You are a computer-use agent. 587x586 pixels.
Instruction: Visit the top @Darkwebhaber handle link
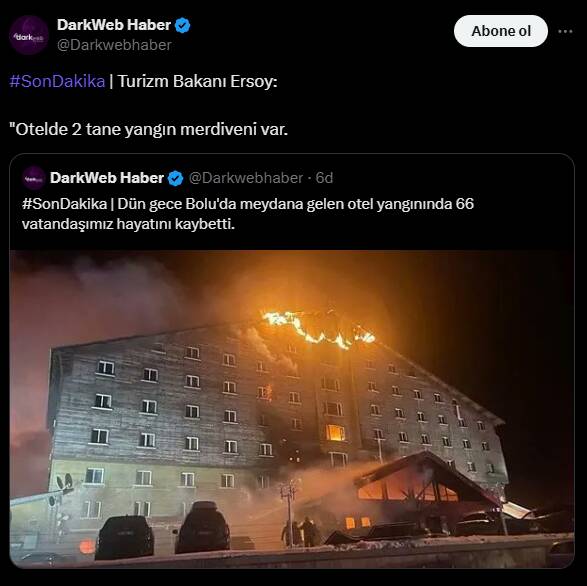pos(114,45)
